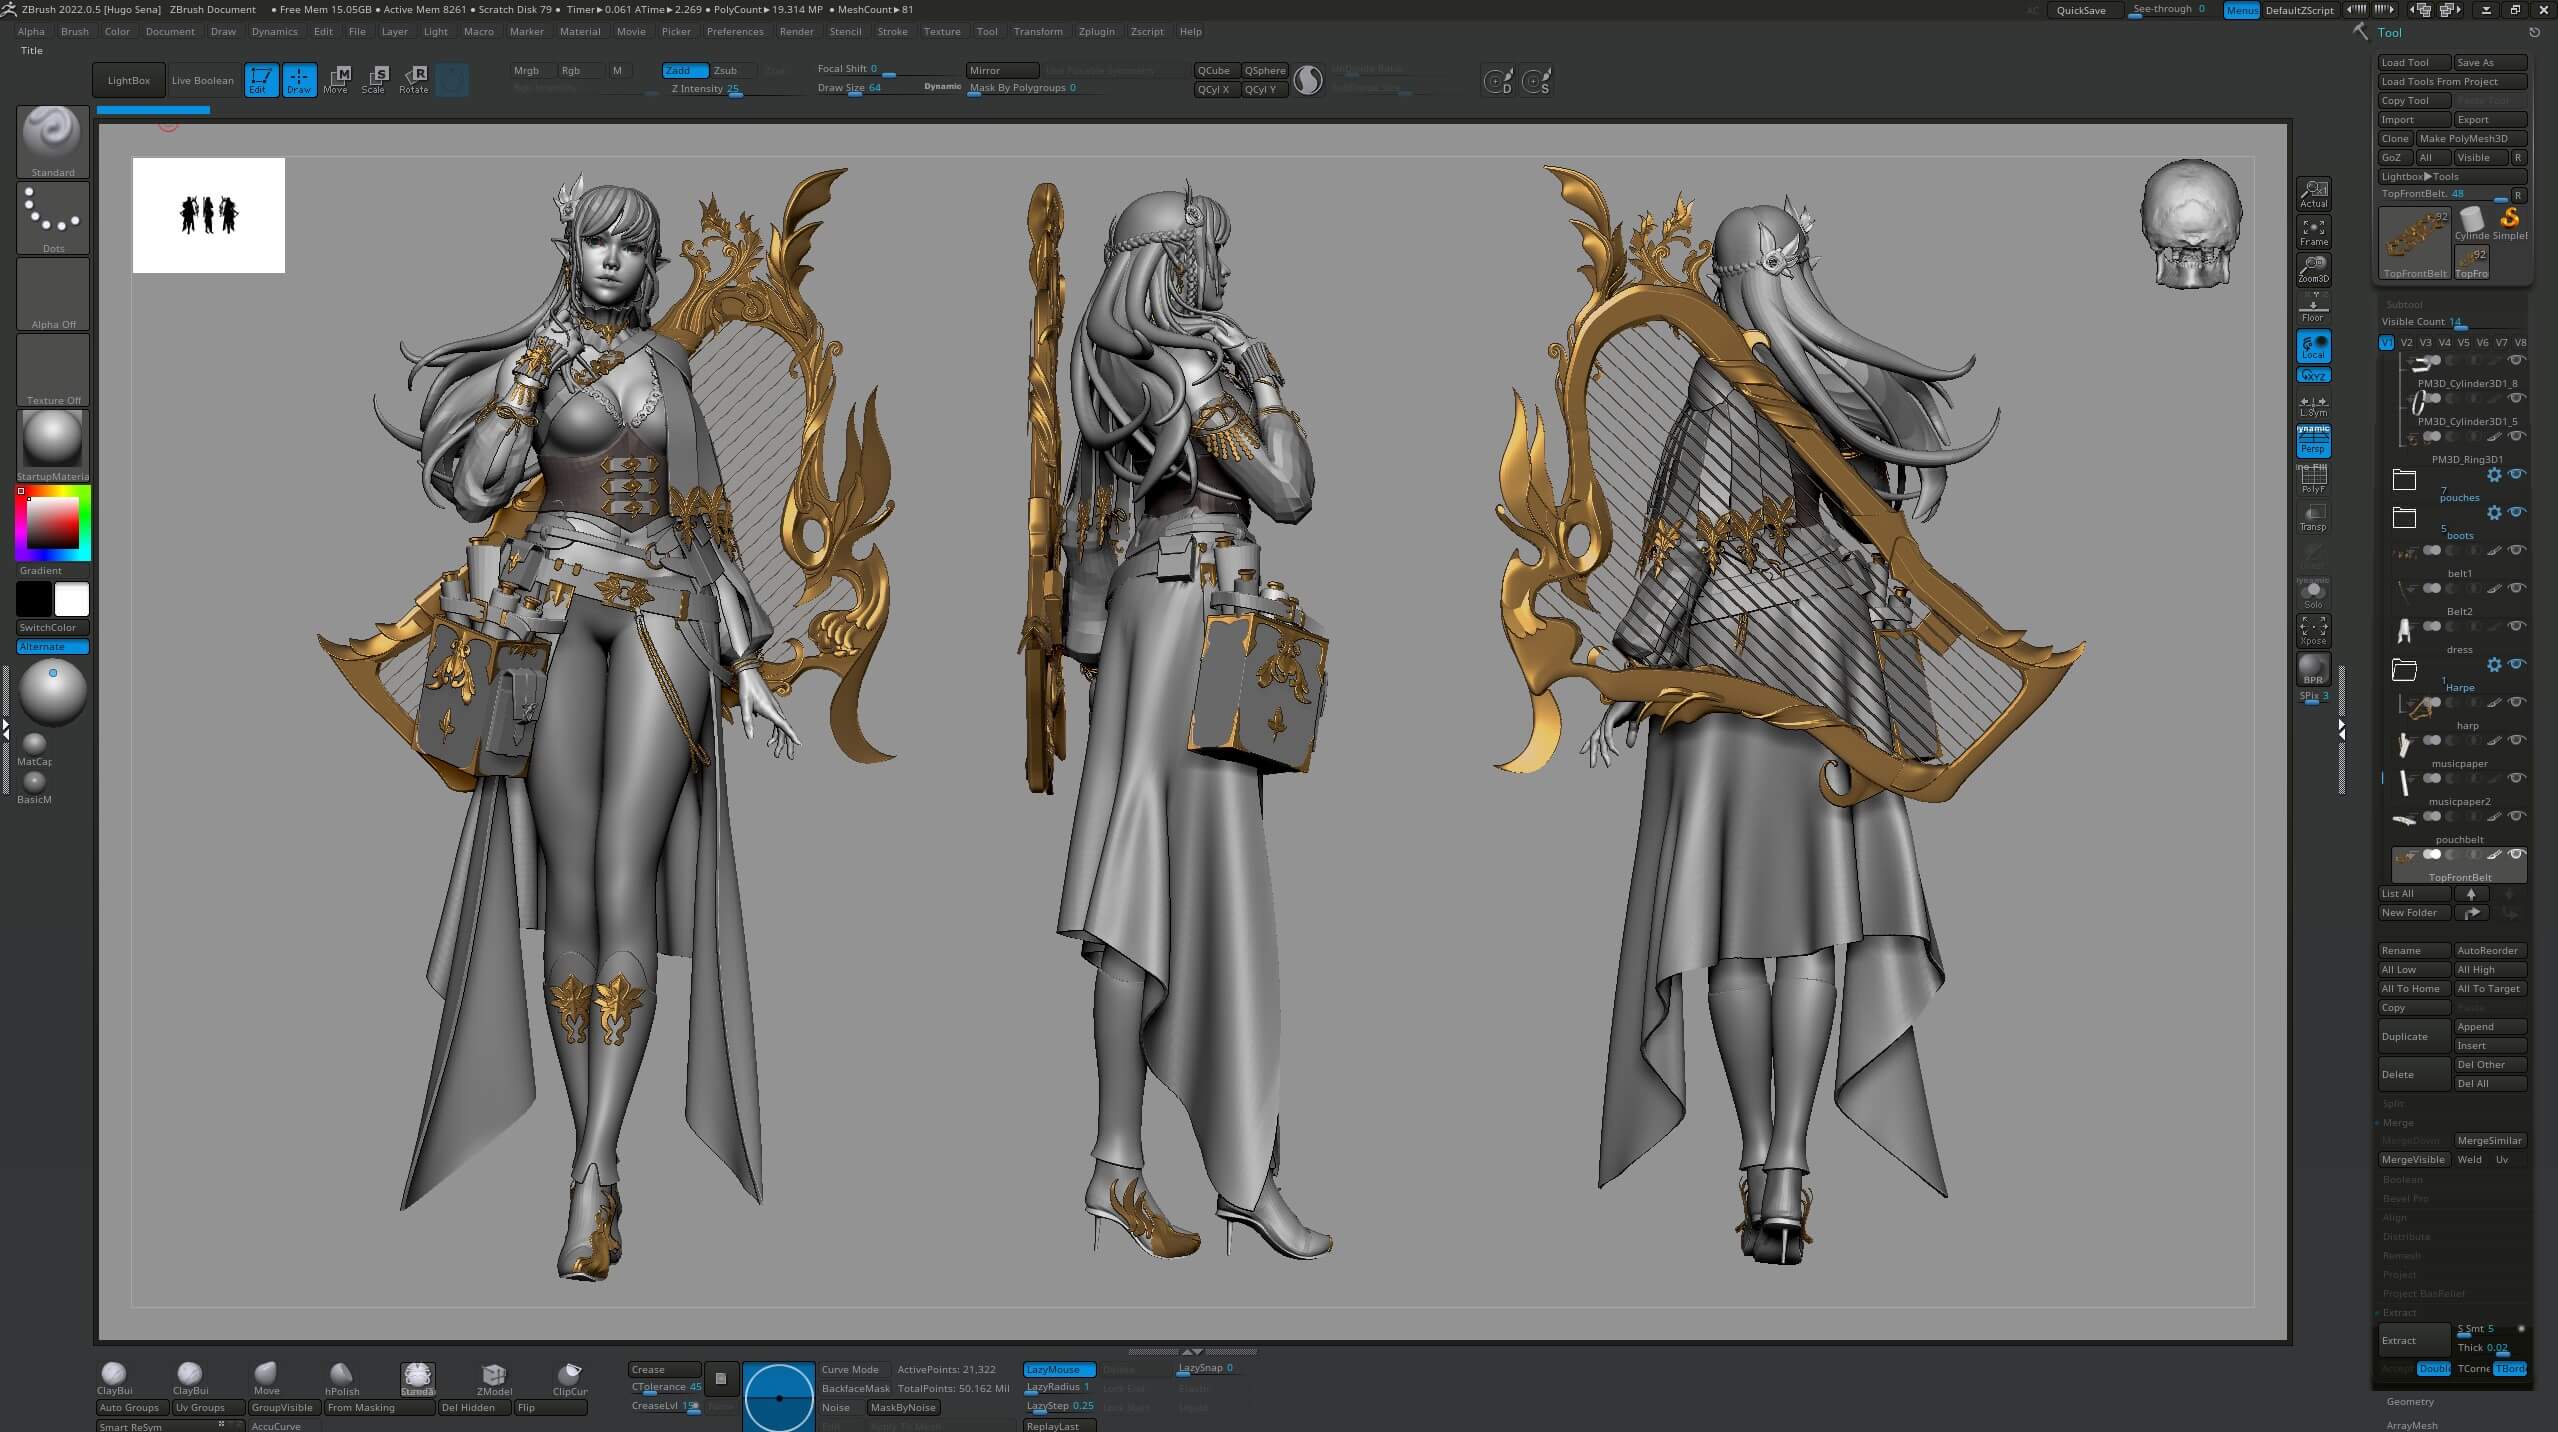Click the color picker square
2558x1432 pixels.
(52, 522)
